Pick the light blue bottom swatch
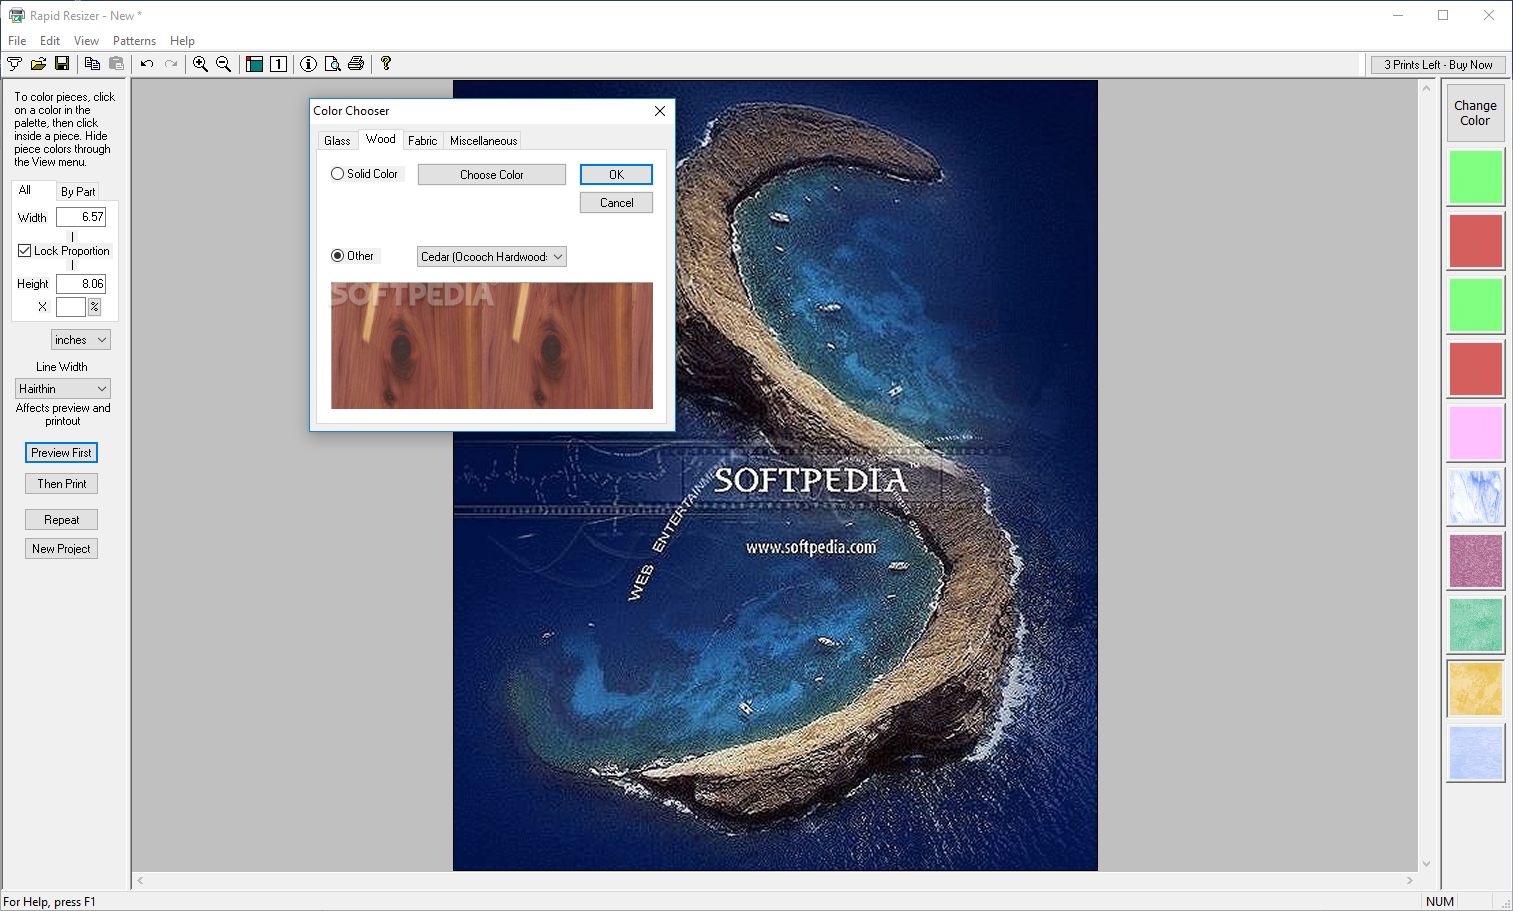The height and width of the screenshot is (911, 1513). [x=1475, y=753]
